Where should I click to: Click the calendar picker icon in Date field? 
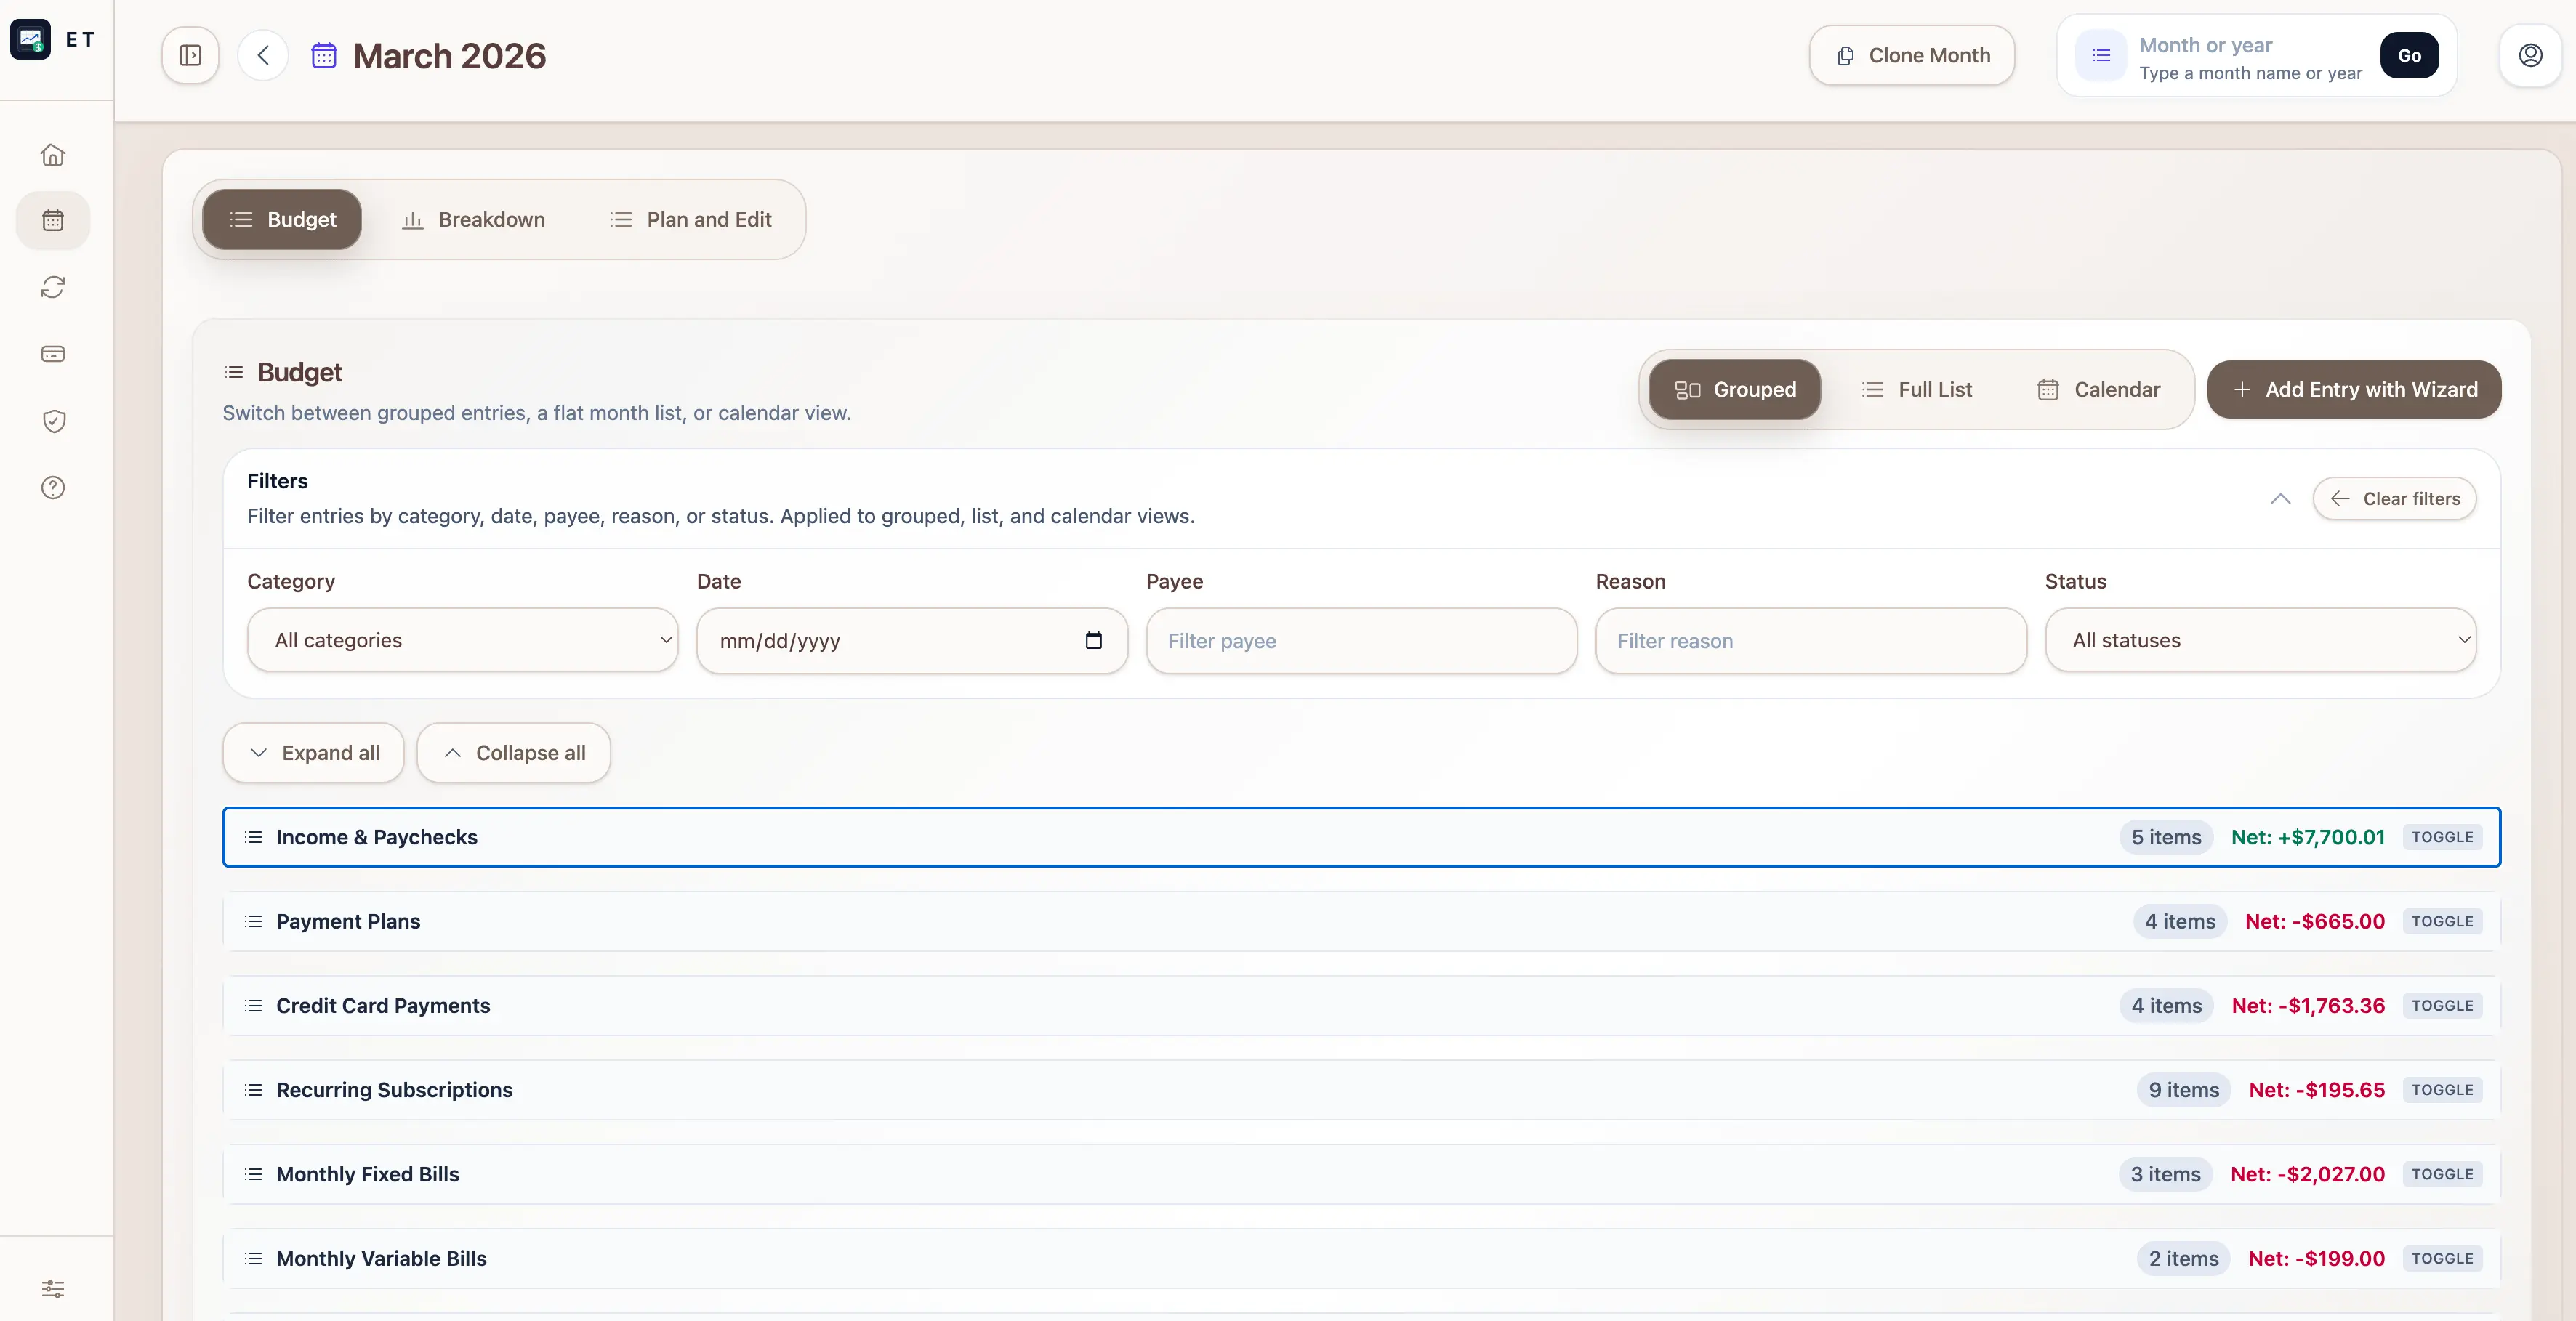tap(1093, 641)
